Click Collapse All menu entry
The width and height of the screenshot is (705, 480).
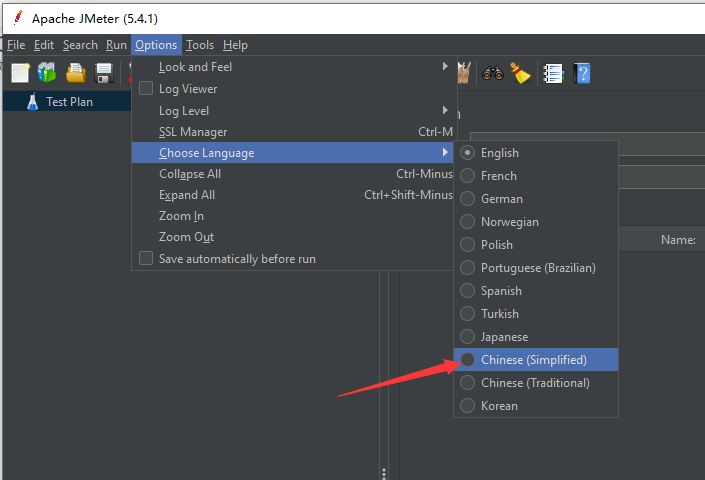(x=293, y=174)
